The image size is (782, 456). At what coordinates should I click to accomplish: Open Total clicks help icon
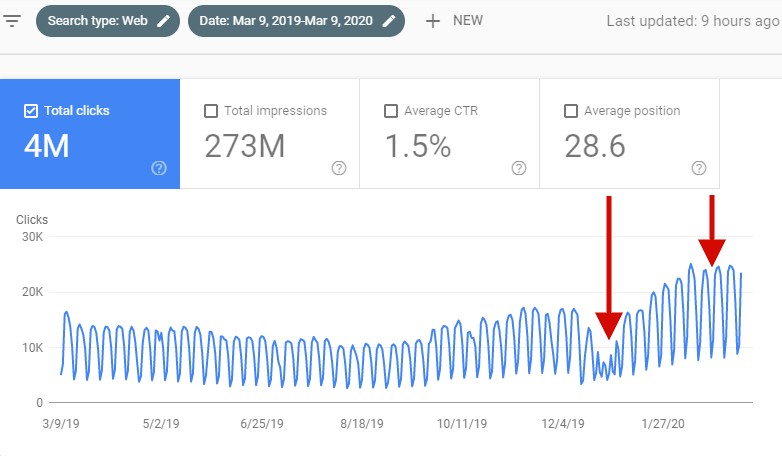(159, 168)
